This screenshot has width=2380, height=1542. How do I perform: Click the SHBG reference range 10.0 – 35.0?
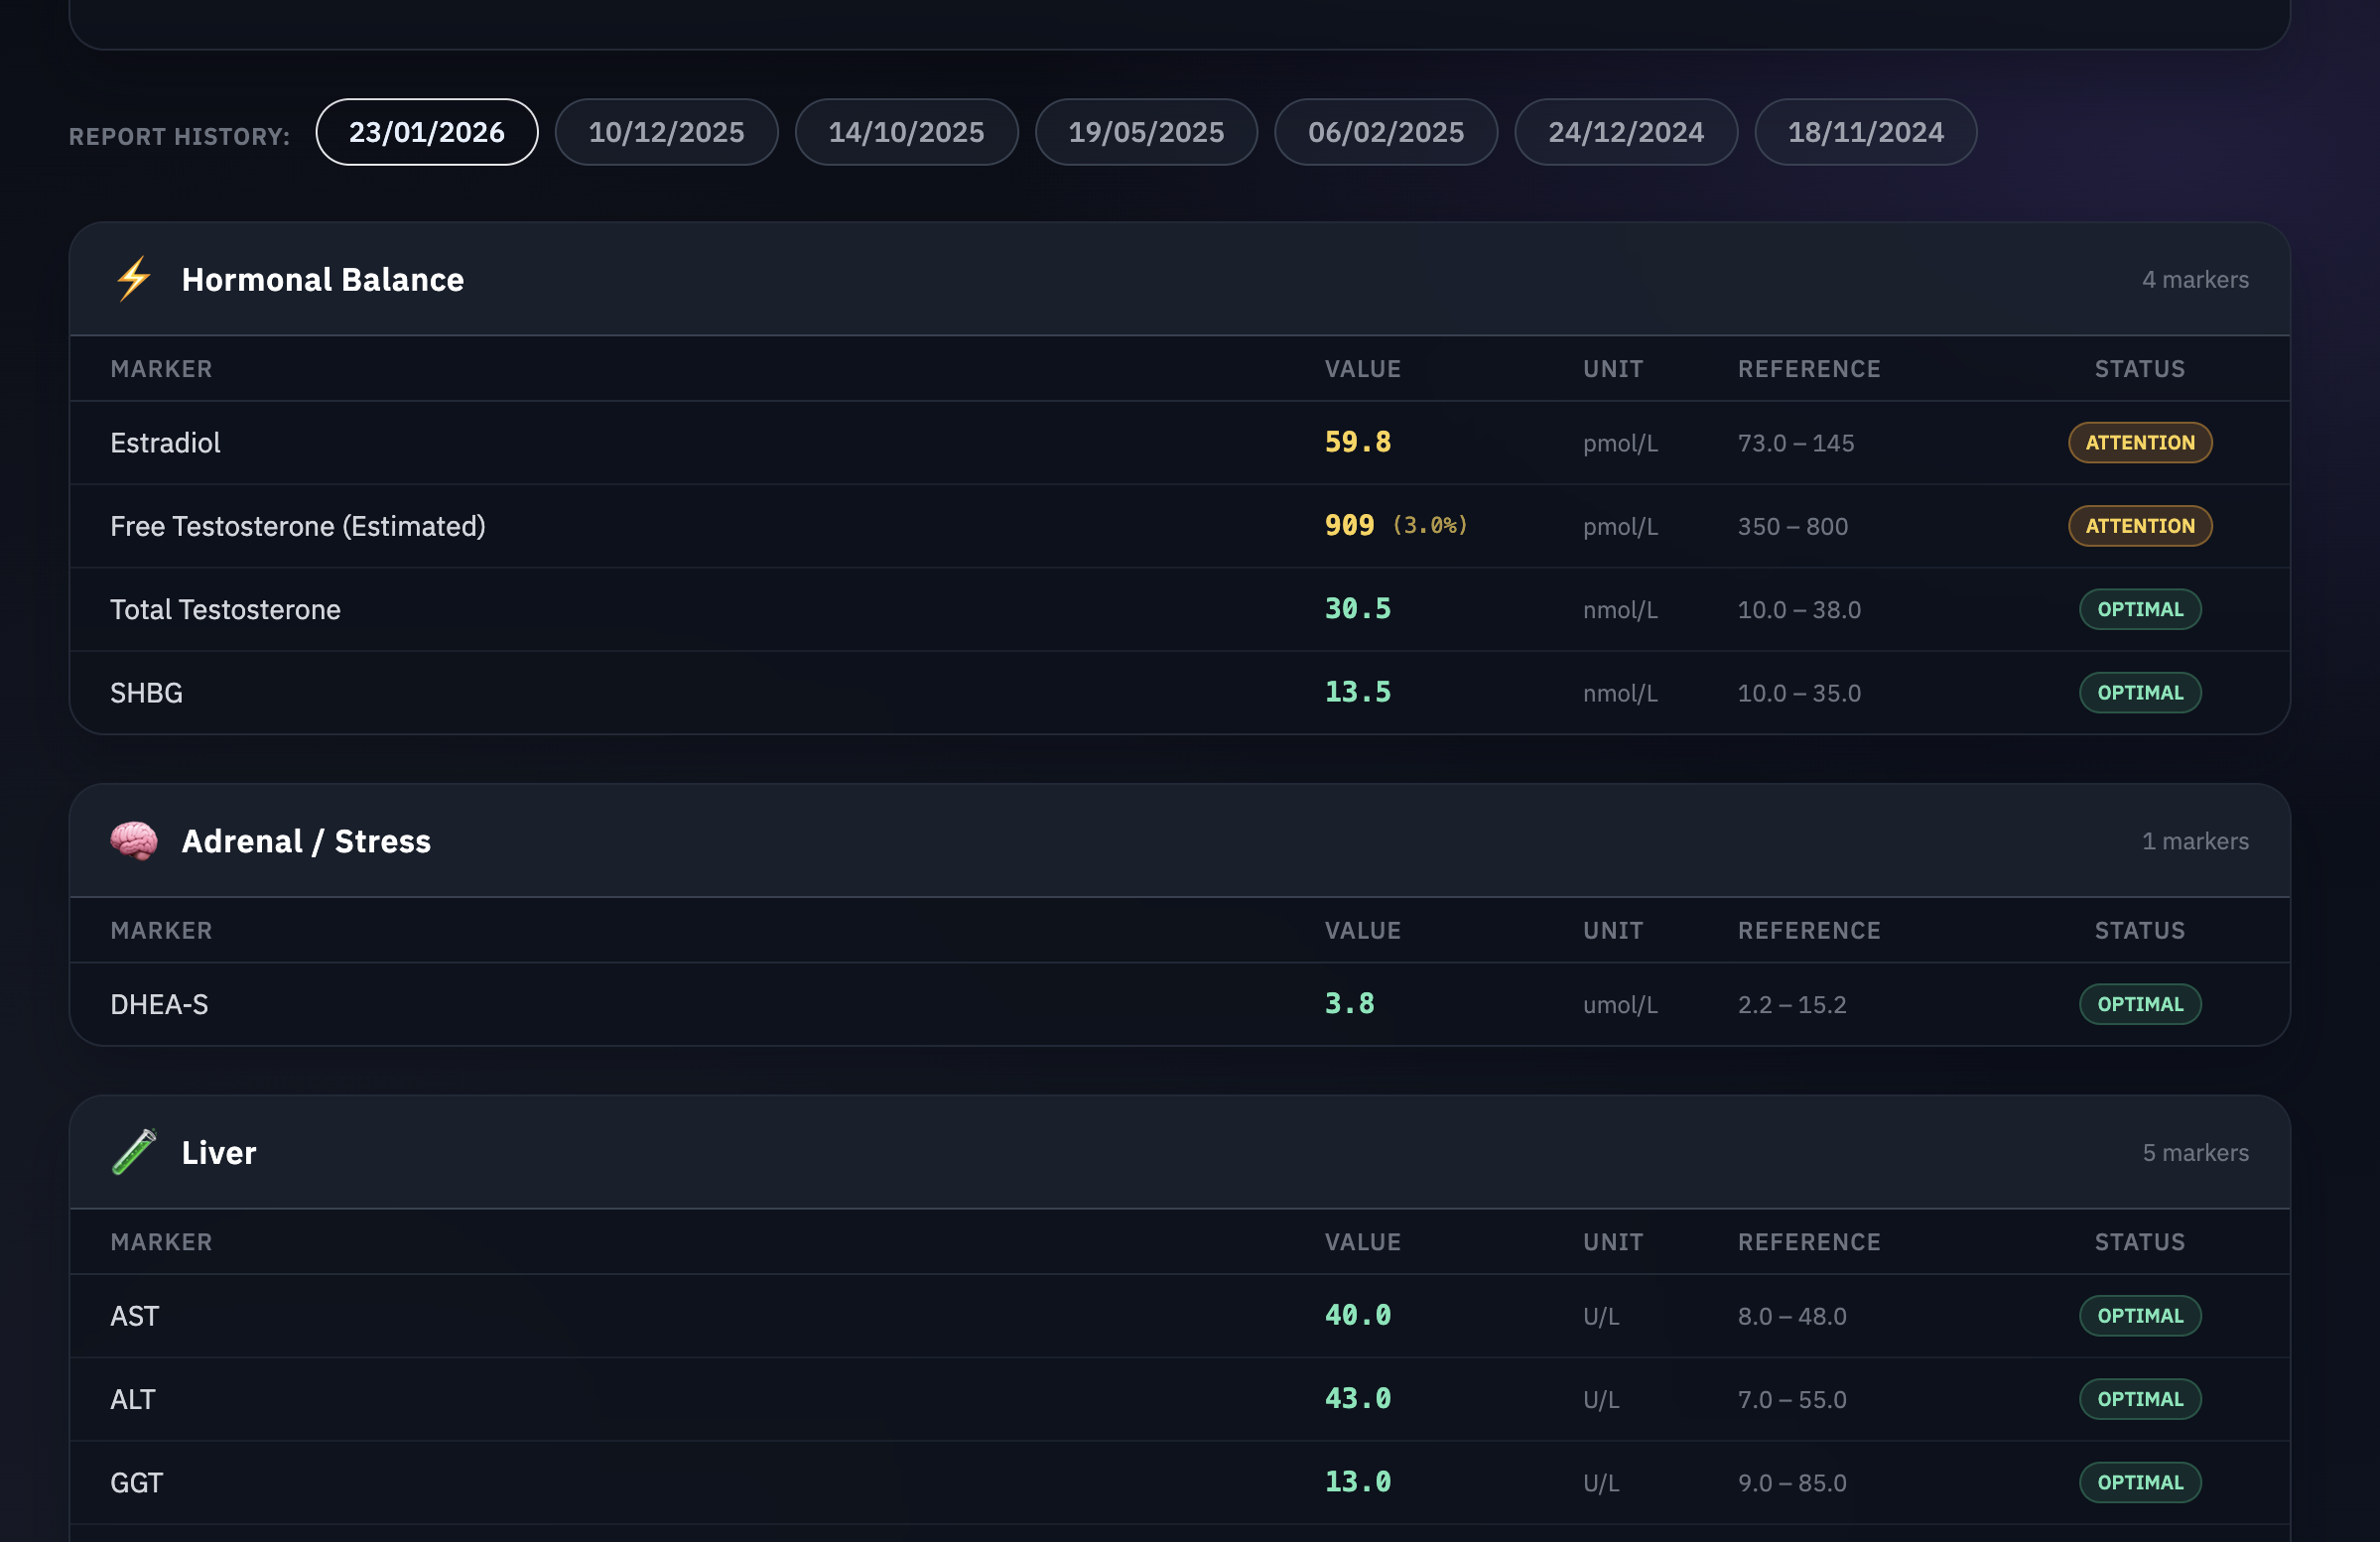tap(1799, 693)
